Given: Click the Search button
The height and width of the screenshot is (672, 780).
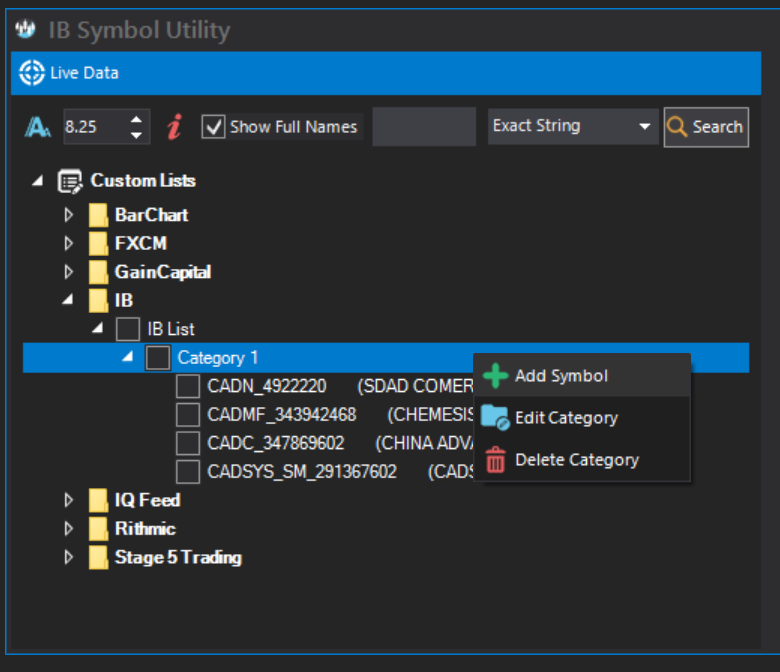Looking at the screenshot, I should pos(706,127).
